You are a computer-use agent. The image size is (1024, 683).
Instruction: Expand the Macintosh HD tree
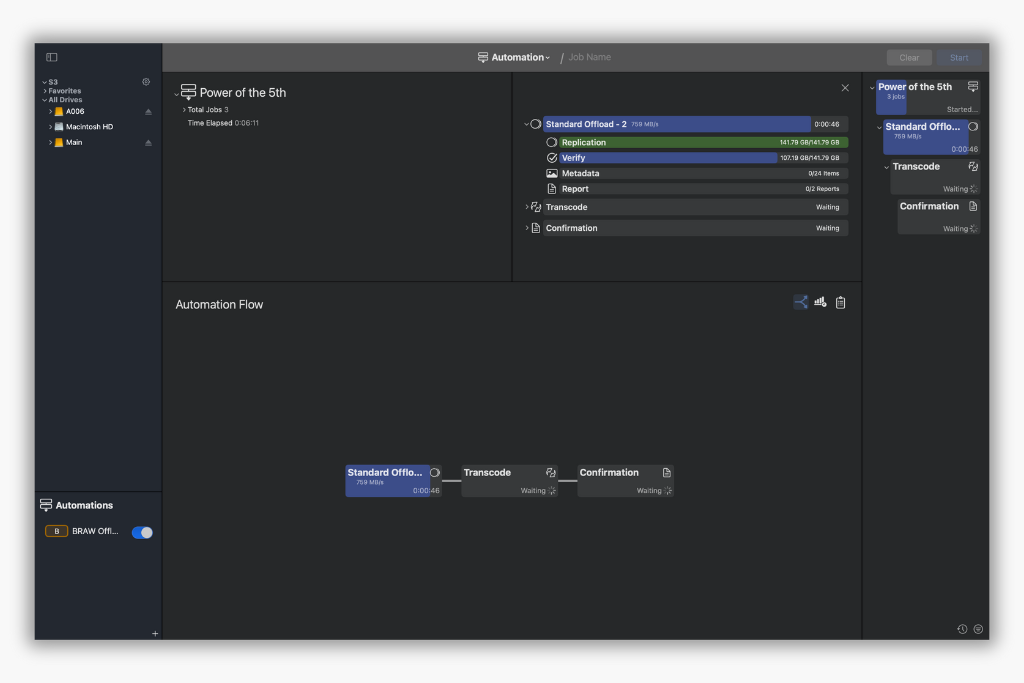click(50, 127)
